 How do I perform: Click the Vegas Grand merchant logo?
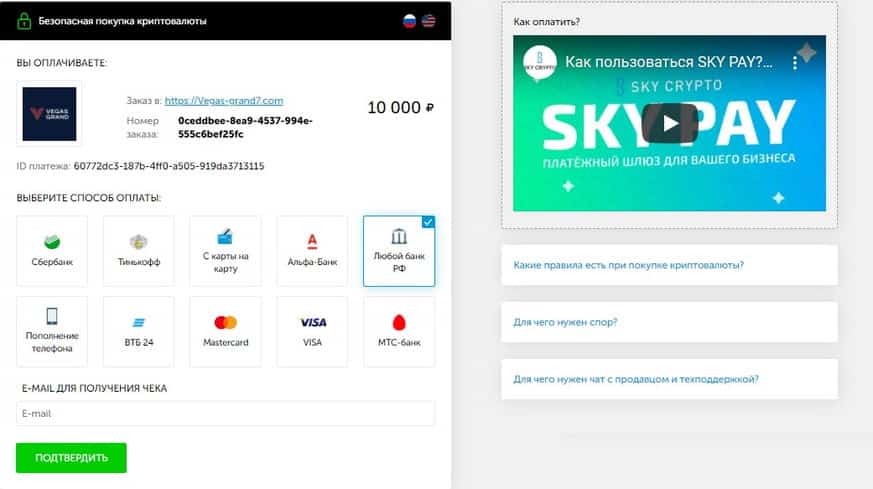coord(49,114)
